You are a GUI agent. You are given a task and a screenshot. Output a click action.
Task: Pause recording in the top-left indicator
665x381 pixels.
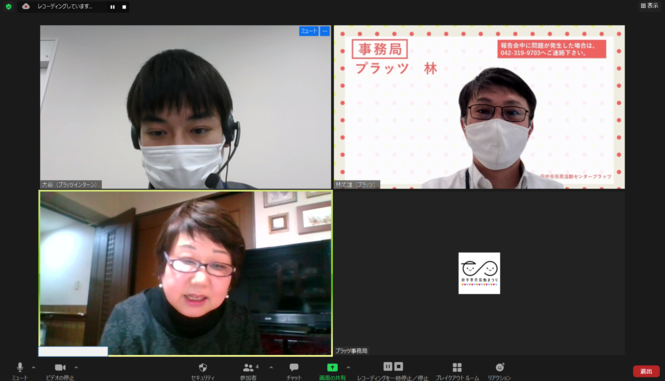pos(112,7)
